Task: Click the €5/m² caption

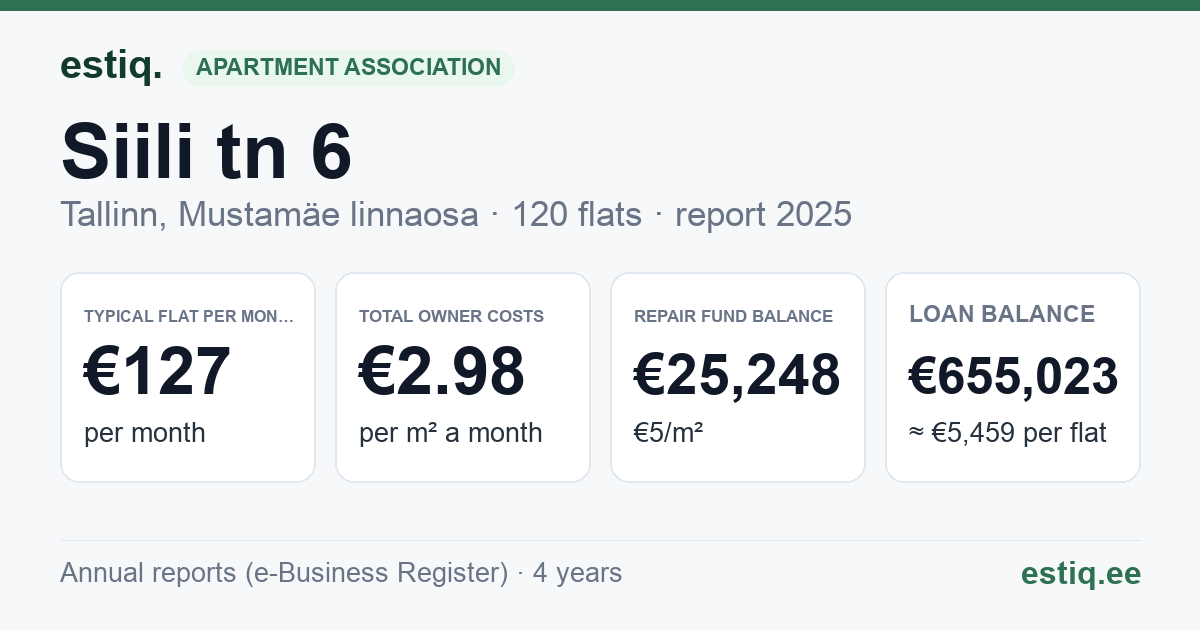Action: (x=668, y=433)
